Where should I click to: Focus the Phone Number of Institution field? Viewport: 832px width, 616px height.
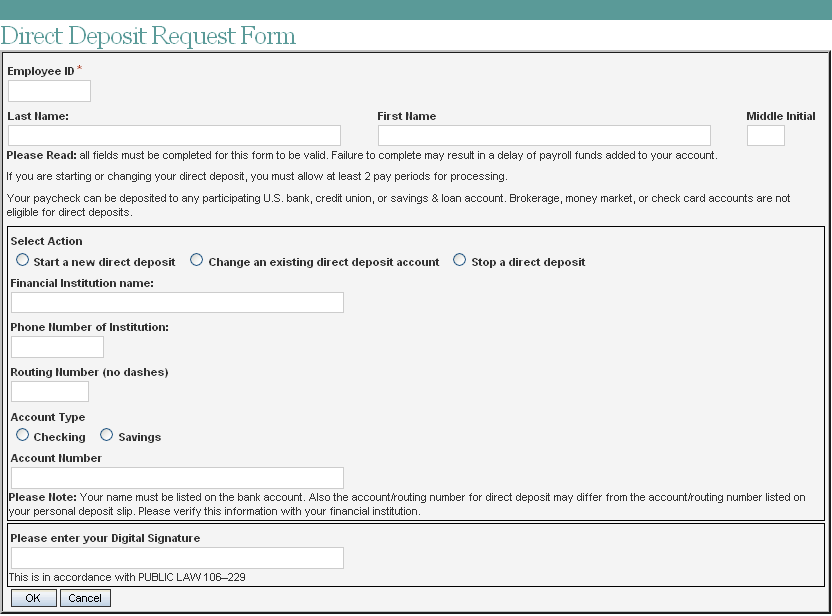(x=57, y=347)
